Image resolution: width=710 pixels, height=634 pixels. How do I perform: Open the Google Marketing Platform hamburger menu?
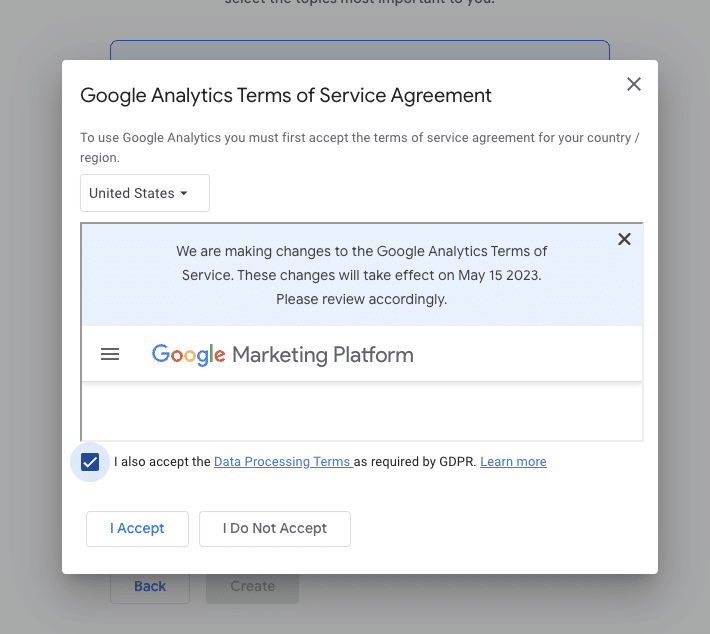110,354
